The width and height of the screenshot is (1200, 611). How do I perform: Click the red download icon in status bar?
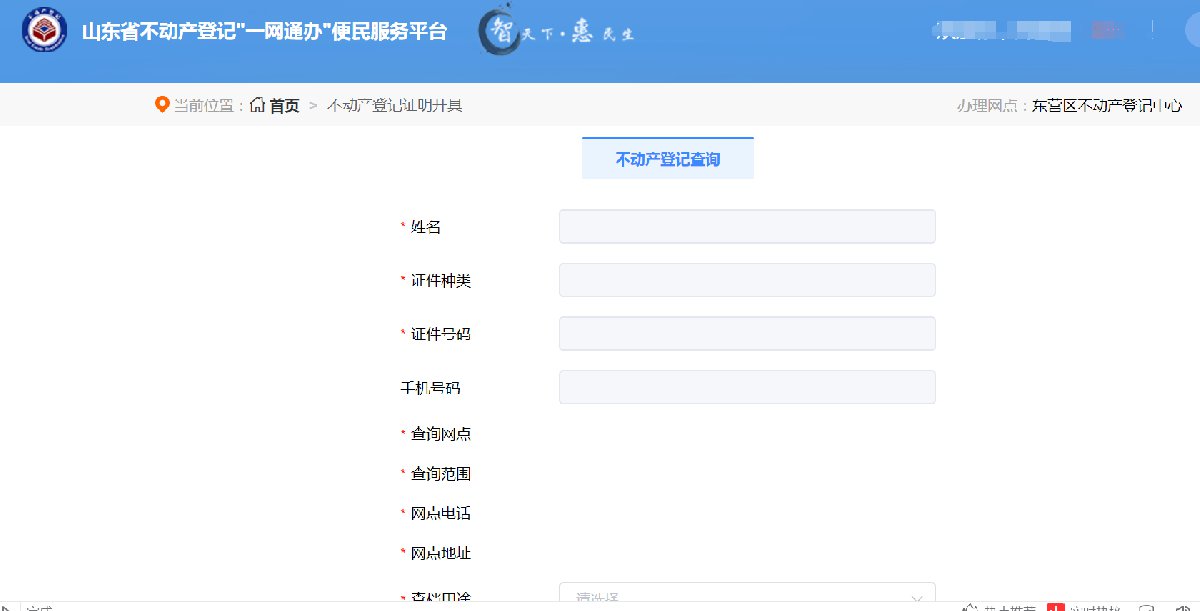[x=1056, y=606]
